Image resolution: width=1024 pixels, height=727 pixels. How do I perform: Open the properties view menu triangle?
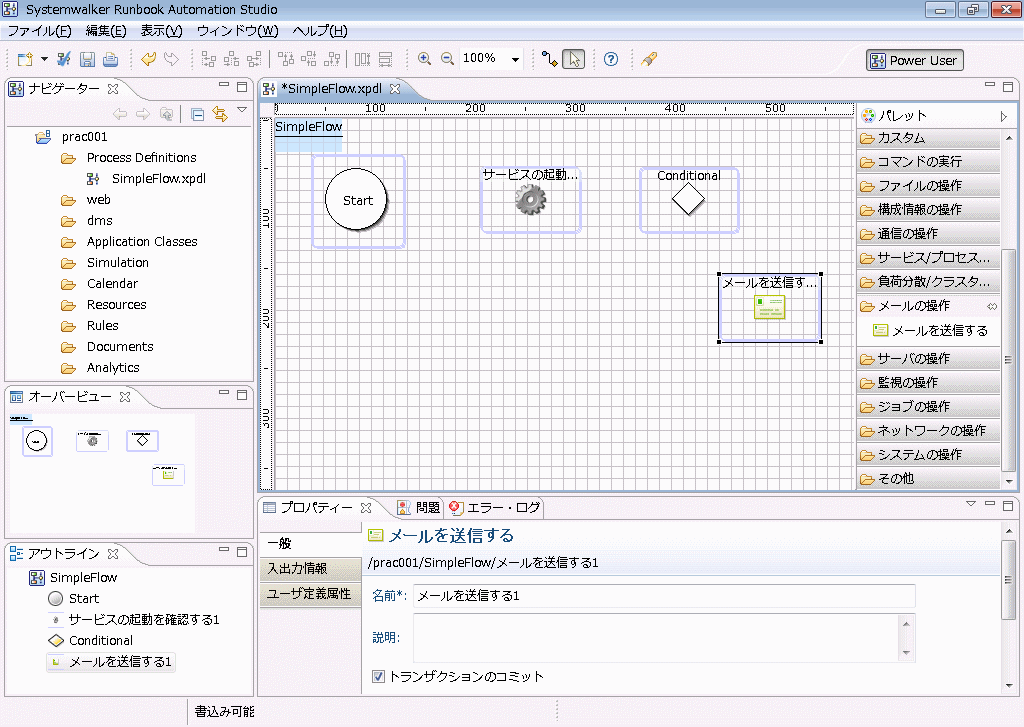pyautogui.click(x=970, y=504)
